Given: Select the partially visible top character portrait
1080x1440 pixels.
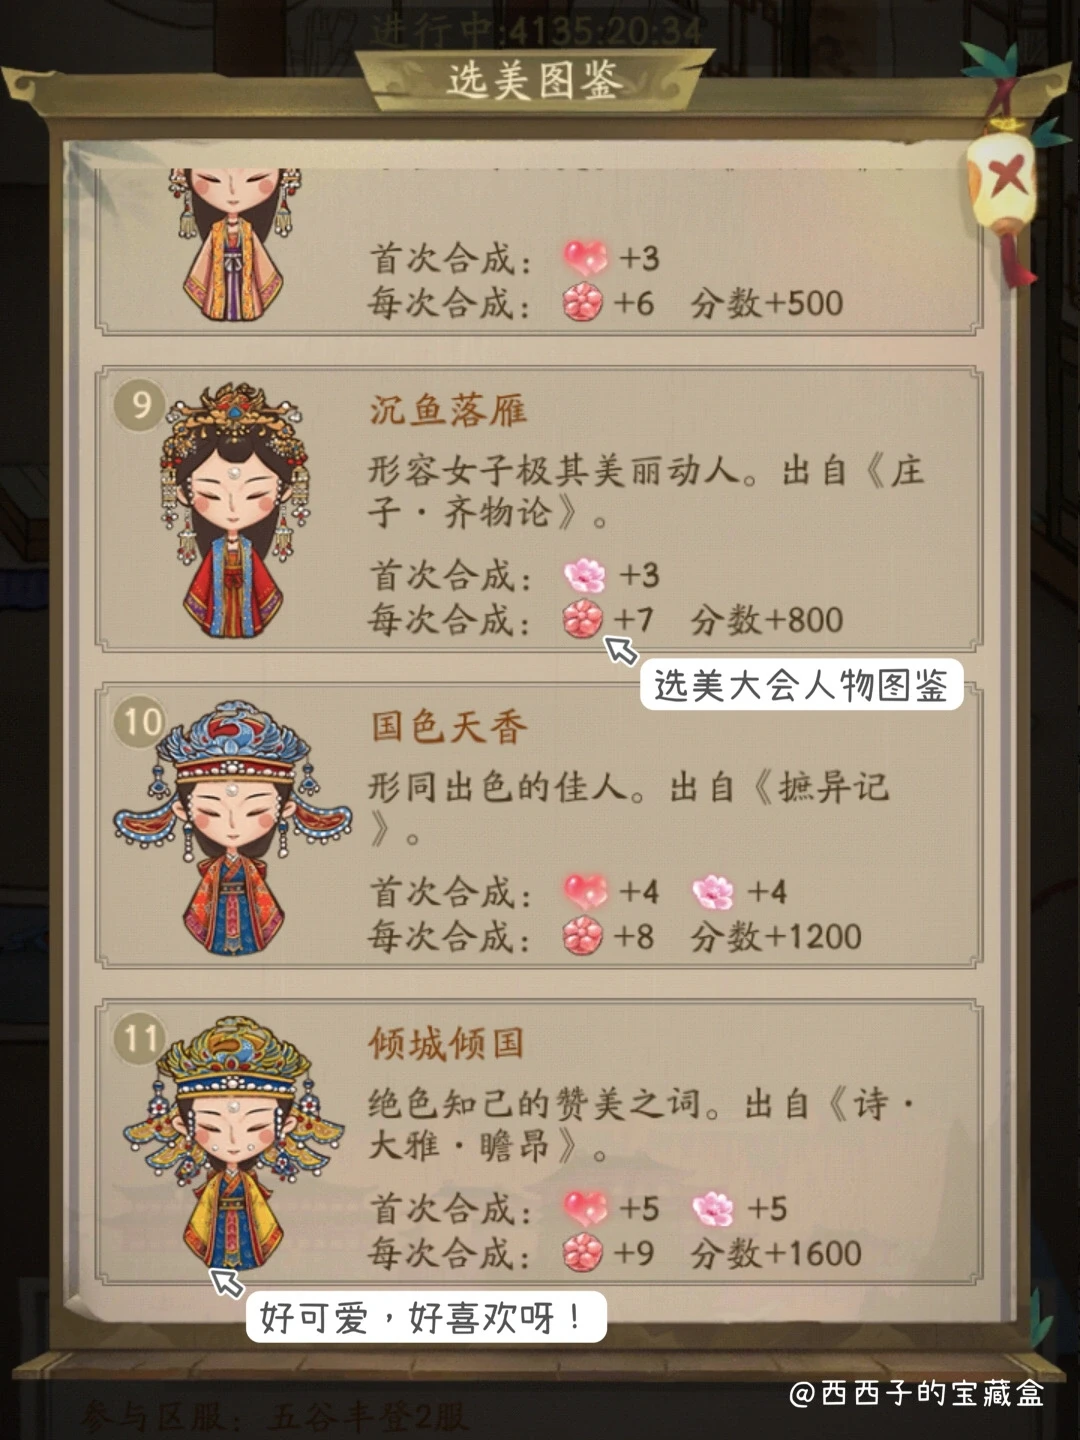Looking at the screenshot, I should pos(234,245).
